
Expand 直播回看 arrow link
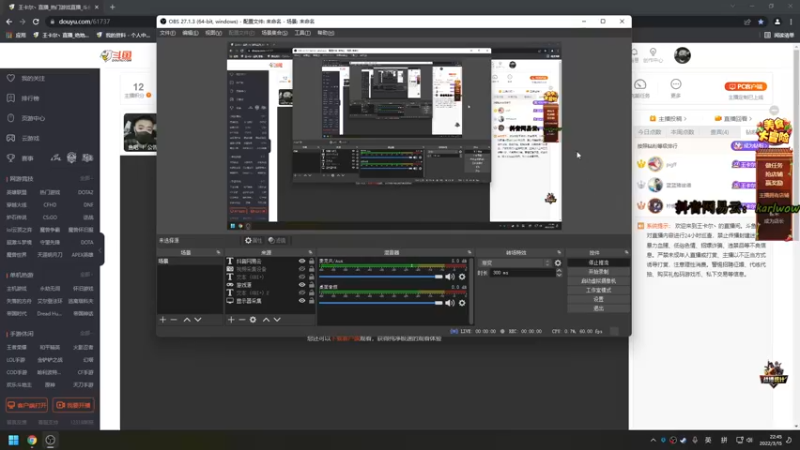tap(734, 118)
